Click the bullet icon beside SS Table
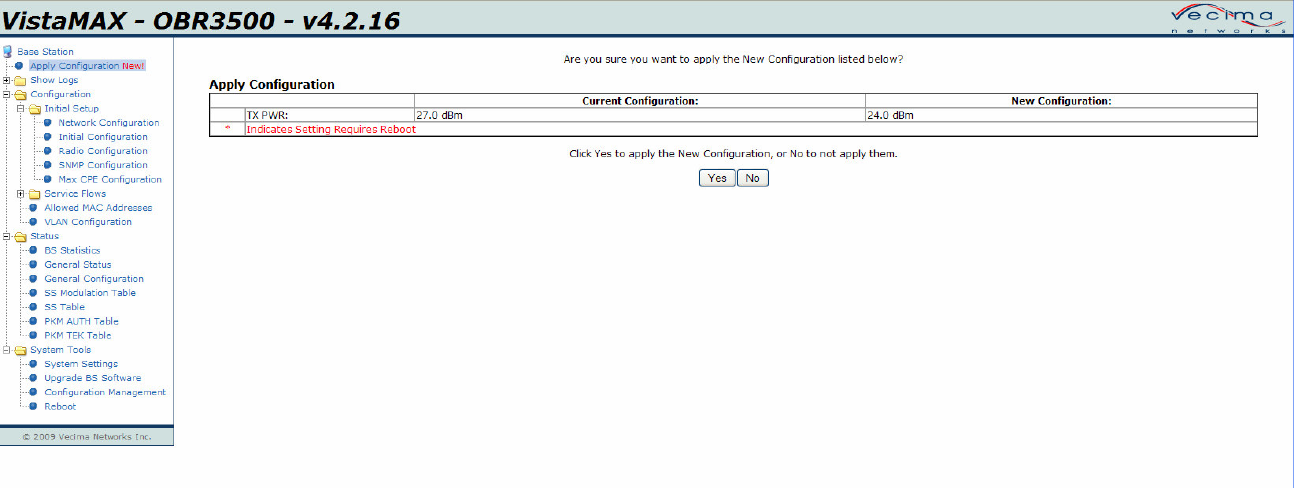Screen dimensions: 1294x488 34,307
